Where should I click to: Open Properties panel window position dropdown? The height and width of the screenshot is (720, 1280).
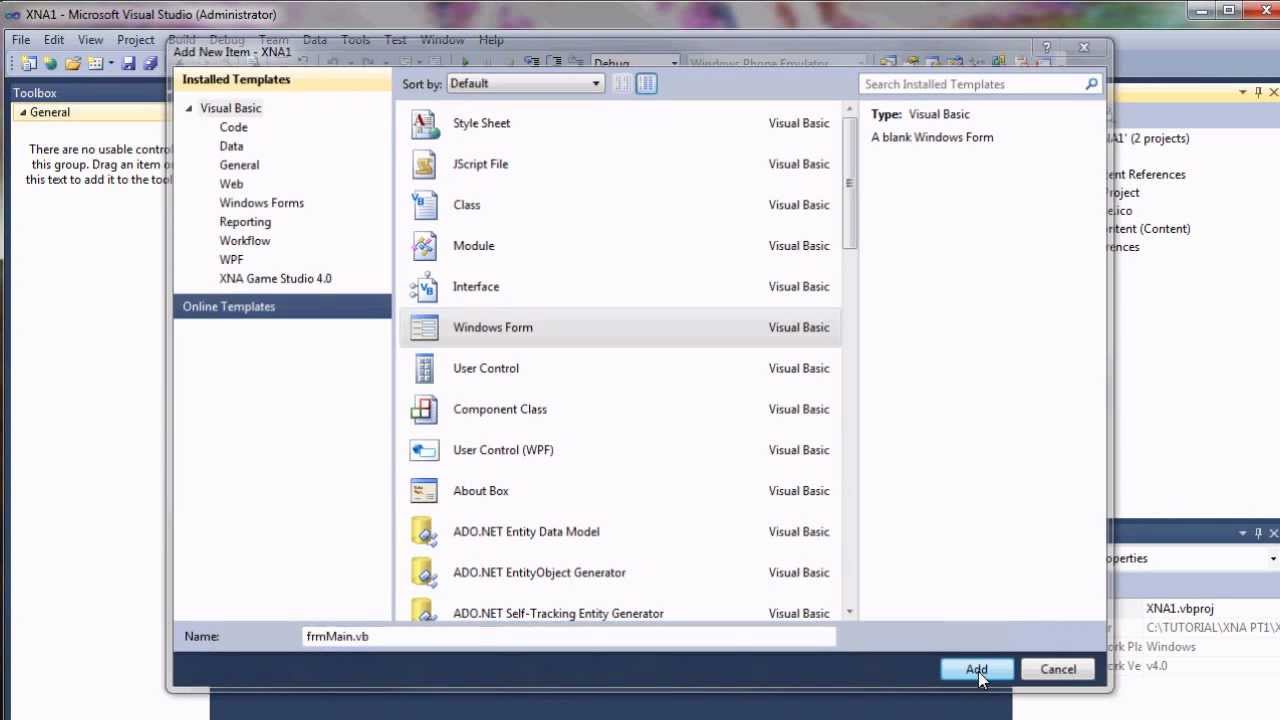(1243, 534)
